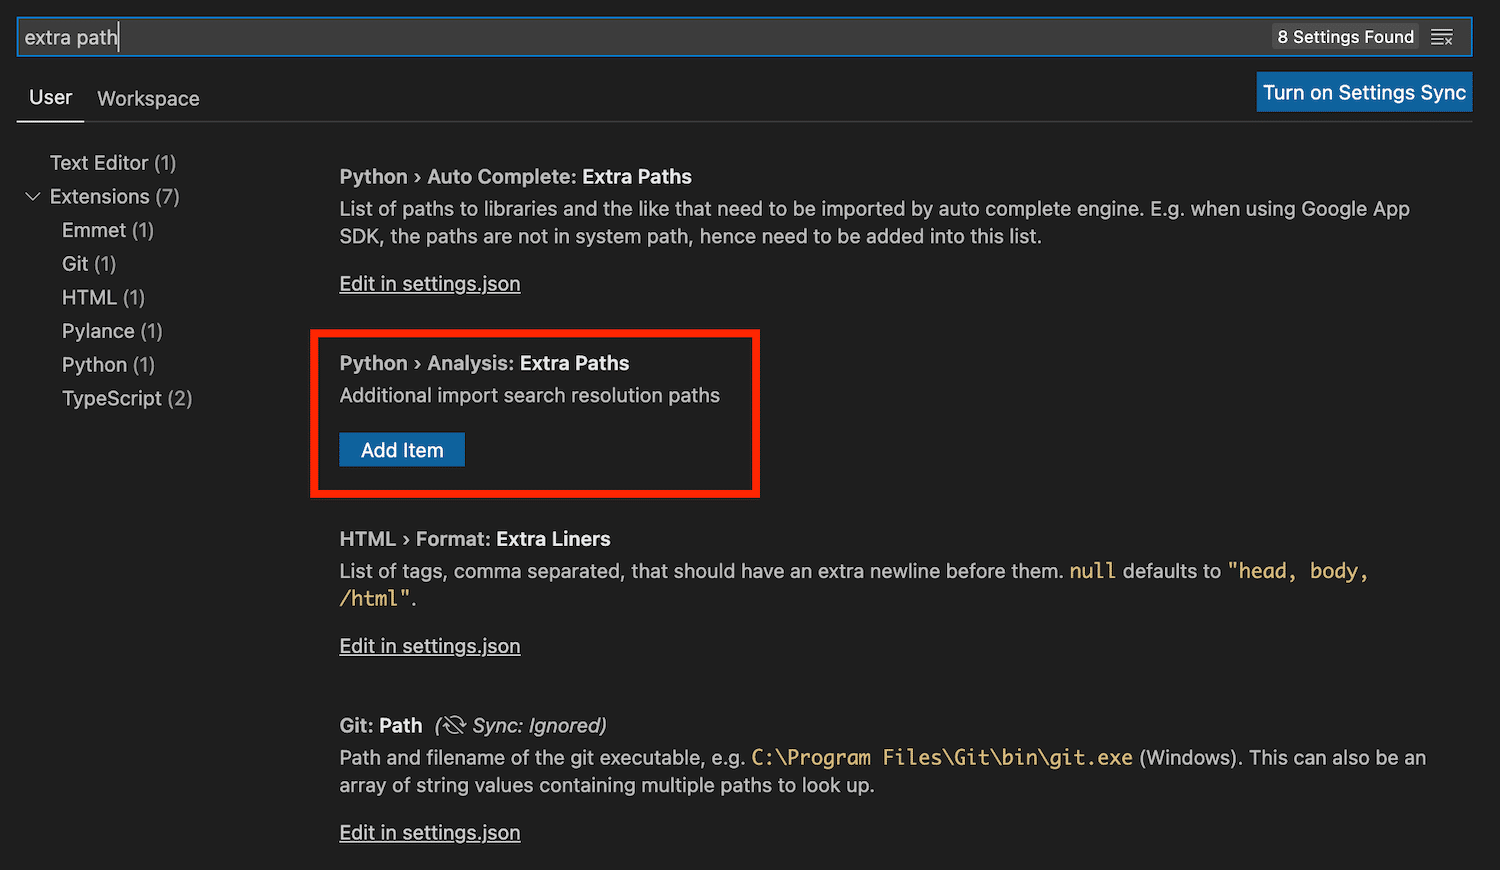Click the Sync: Ignored icon beside Git Path
Viewport: 1500px width, 870px height.
tap(453, 725)
